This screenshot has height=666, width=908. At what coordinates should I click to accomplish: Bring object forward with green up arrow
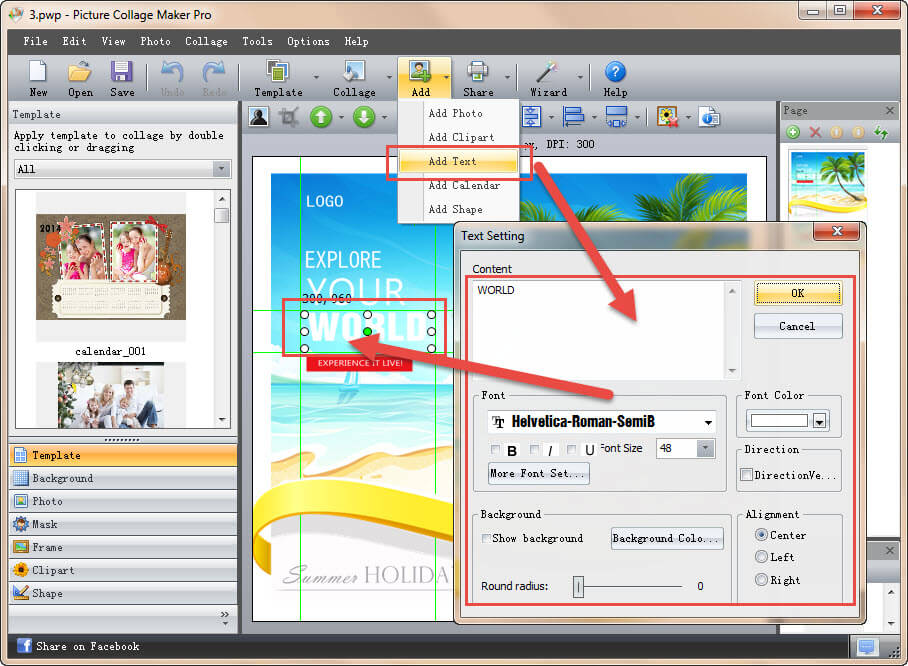pyautogui.click(x=321, y=118)
